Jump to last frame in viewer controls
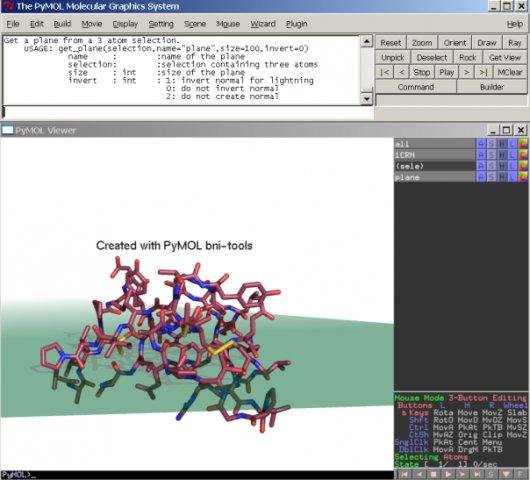This screenshot has width=530, height=480. 477,475
